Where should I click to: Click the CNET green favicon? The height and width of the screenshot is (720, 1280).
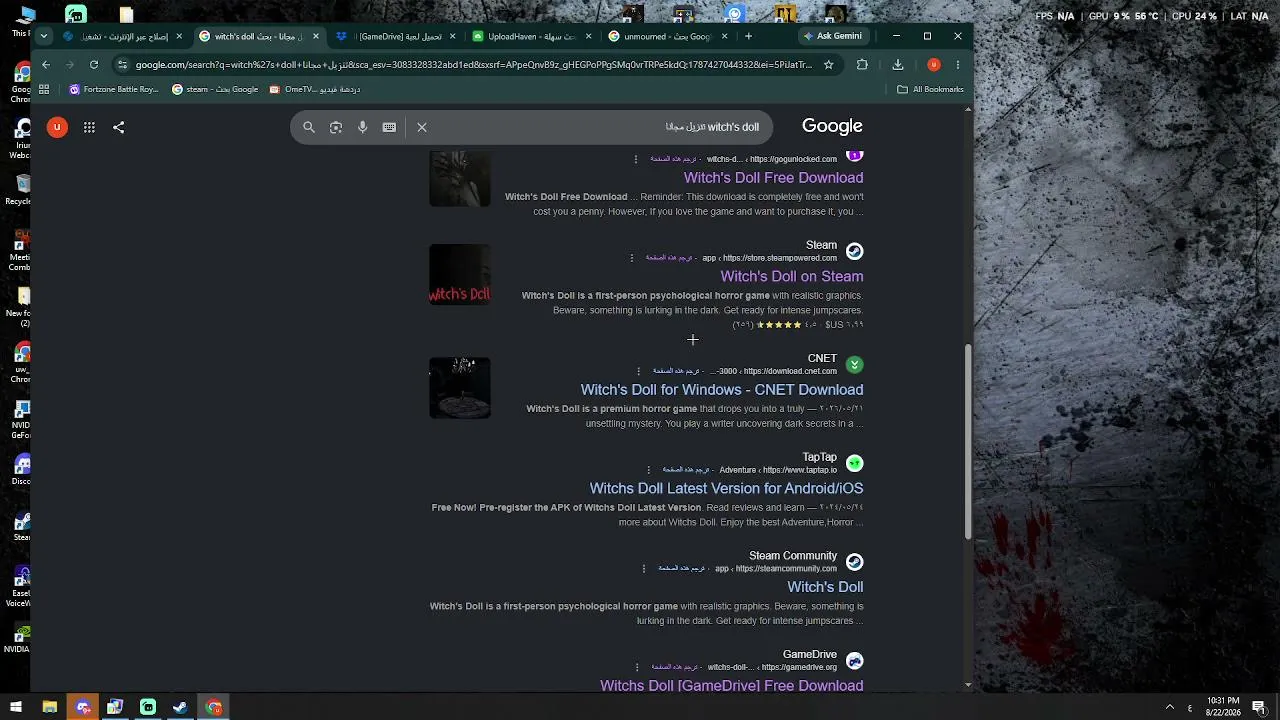tap(855, 364)
